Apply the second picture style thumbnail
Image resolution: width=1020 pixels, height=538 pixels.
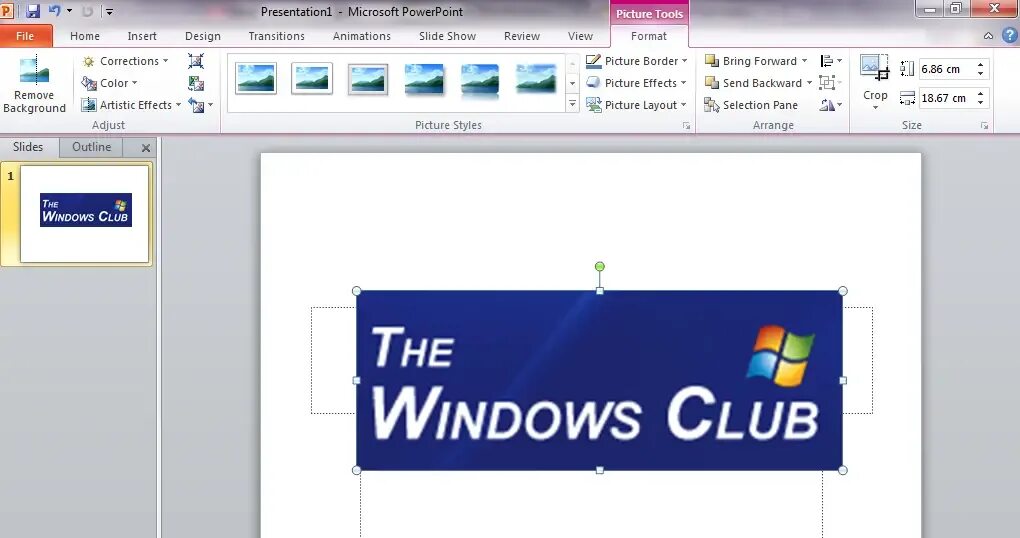pyautogui.click(x=312, y=78)
